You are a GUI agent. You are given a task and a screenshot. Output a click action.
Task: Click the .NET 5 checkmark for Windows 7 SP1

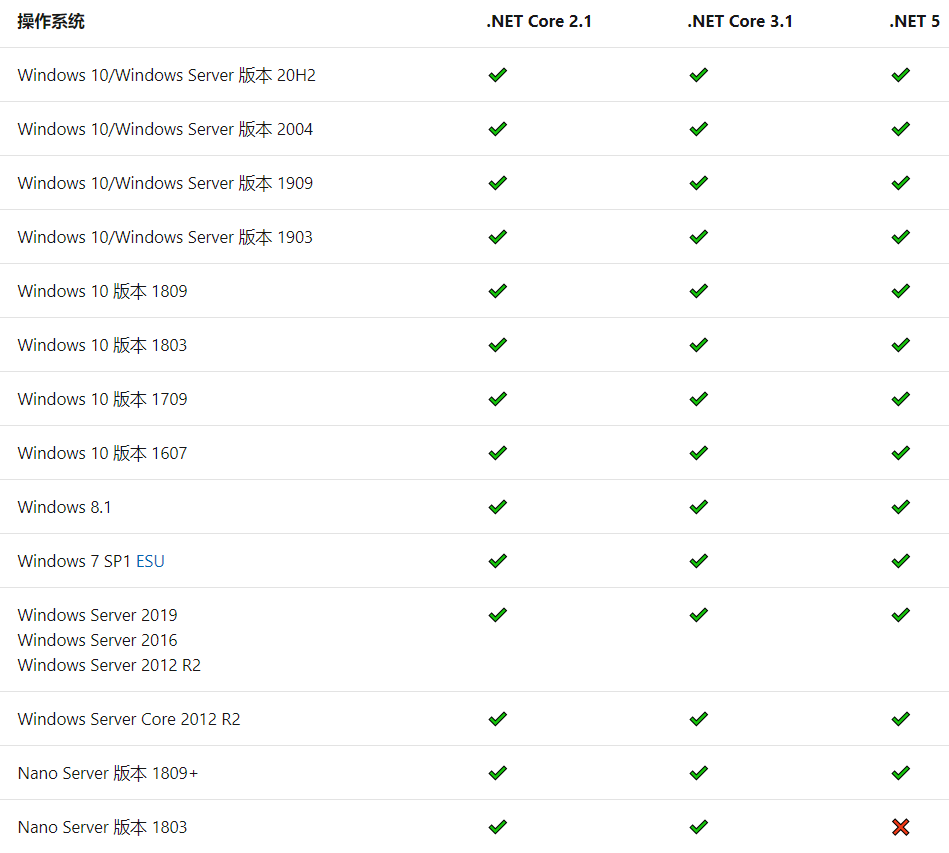900,561
